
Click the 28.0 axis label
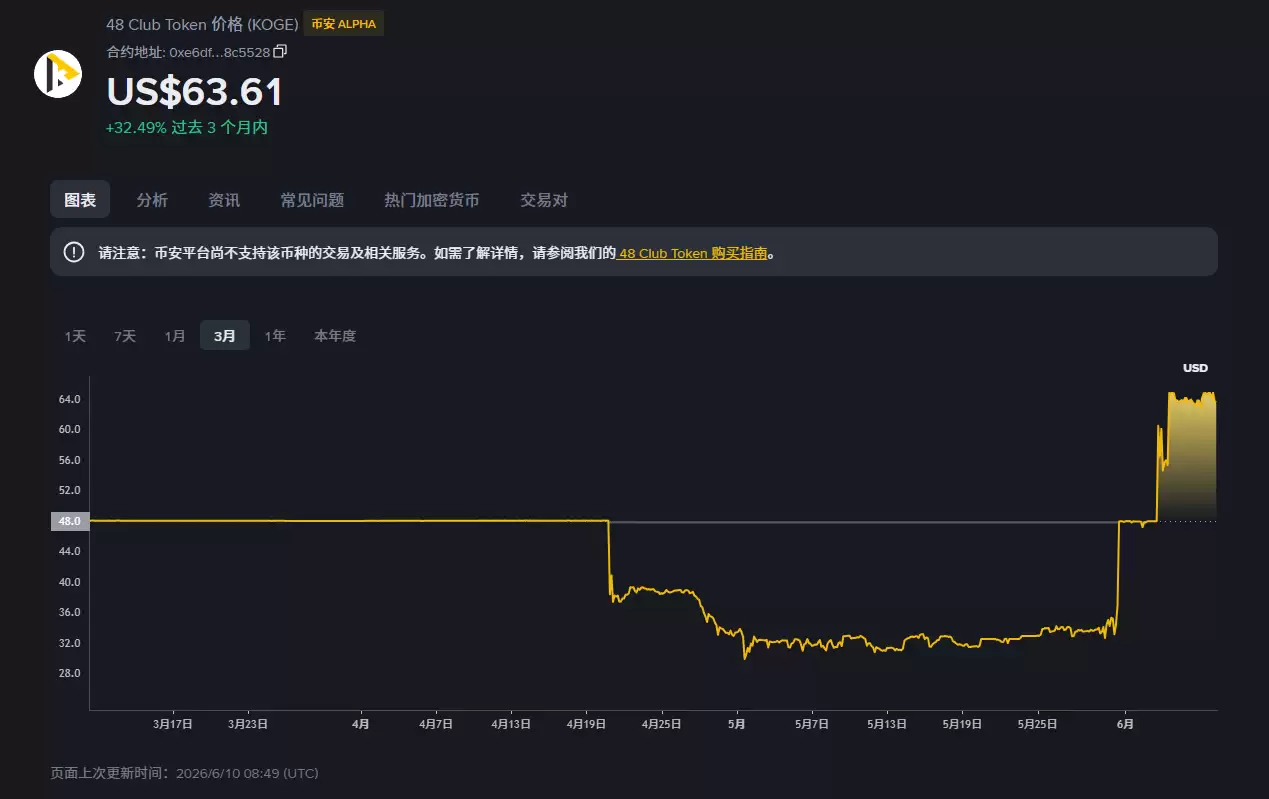click(70, 673)
